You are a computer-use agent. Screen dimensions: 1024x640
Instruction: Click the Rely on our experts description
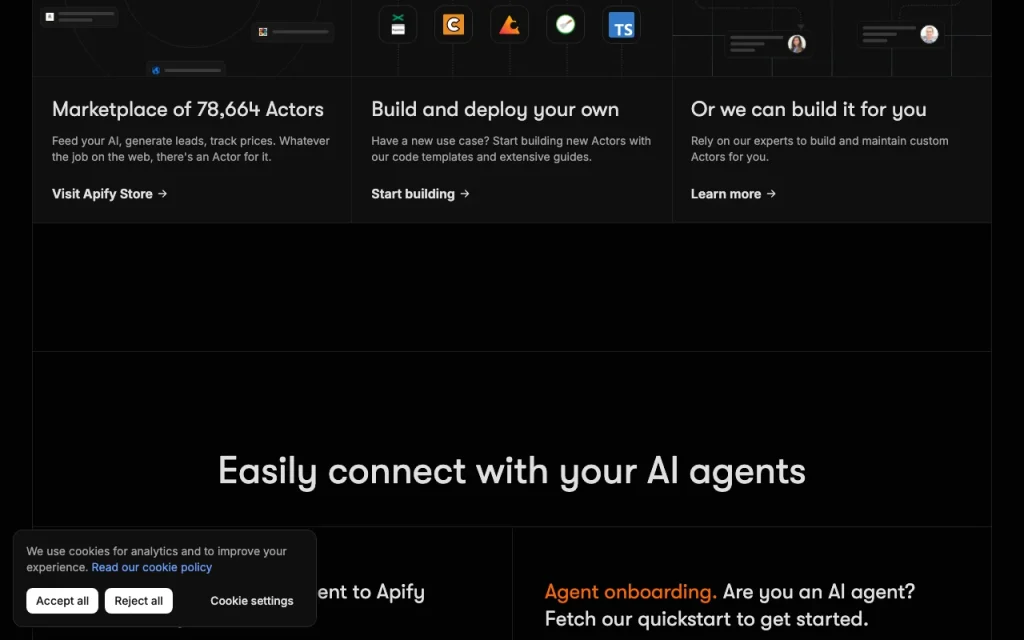(820, 149)
